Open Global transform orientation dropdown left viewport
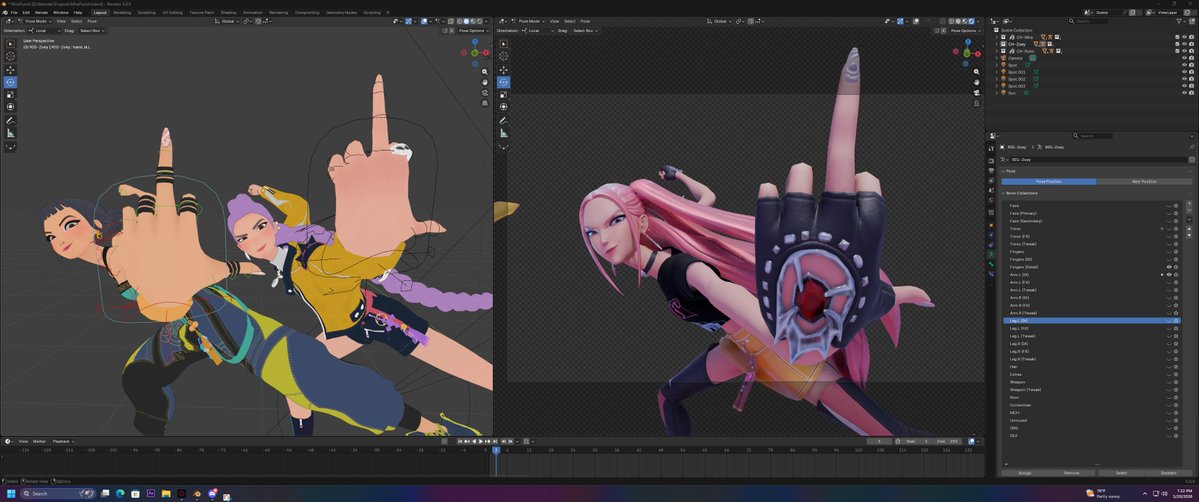This screenshot has height=502, width=1199. coord(228,21)
